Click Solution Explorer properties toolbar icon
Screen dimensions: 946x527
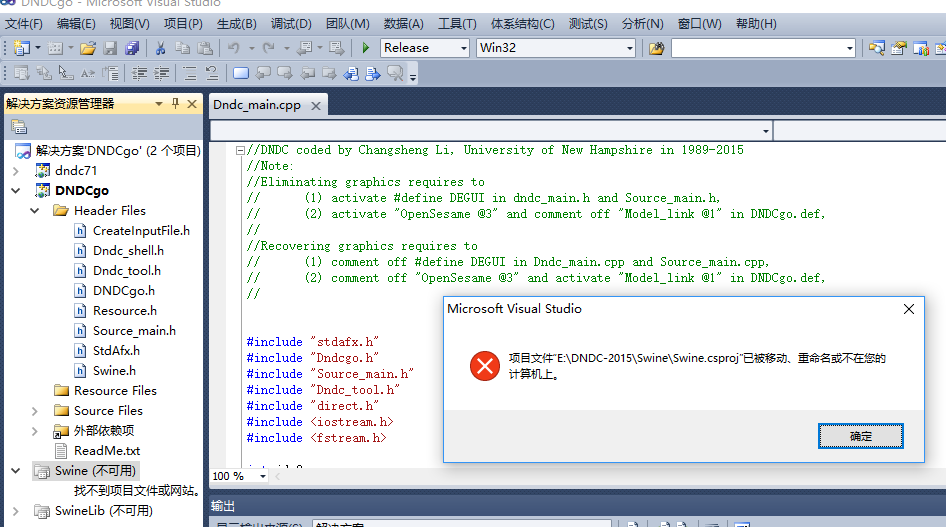[x=19, y=127]
